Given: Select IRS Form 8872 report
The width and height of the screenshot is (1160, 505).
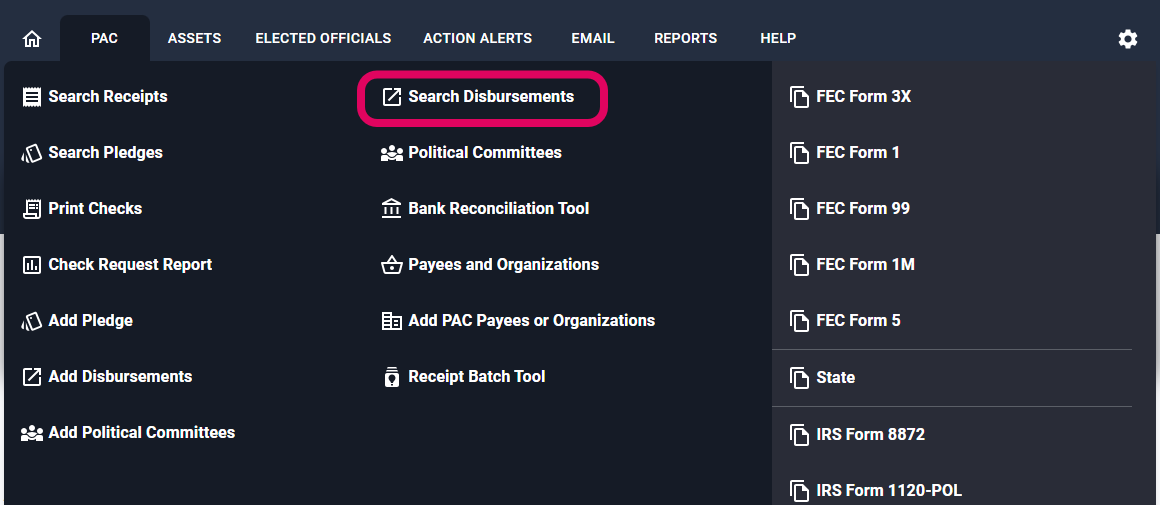Looking at the screenshot, I should point(870,435).
